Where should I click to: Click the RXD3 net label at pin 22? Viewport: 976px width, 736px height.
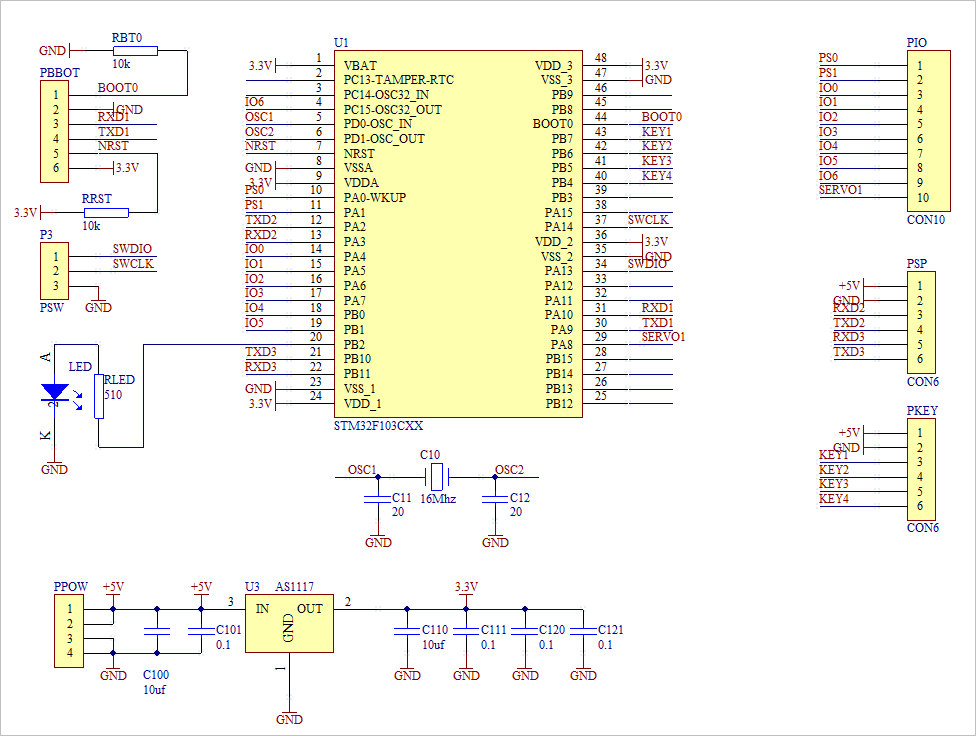point(261,366)
